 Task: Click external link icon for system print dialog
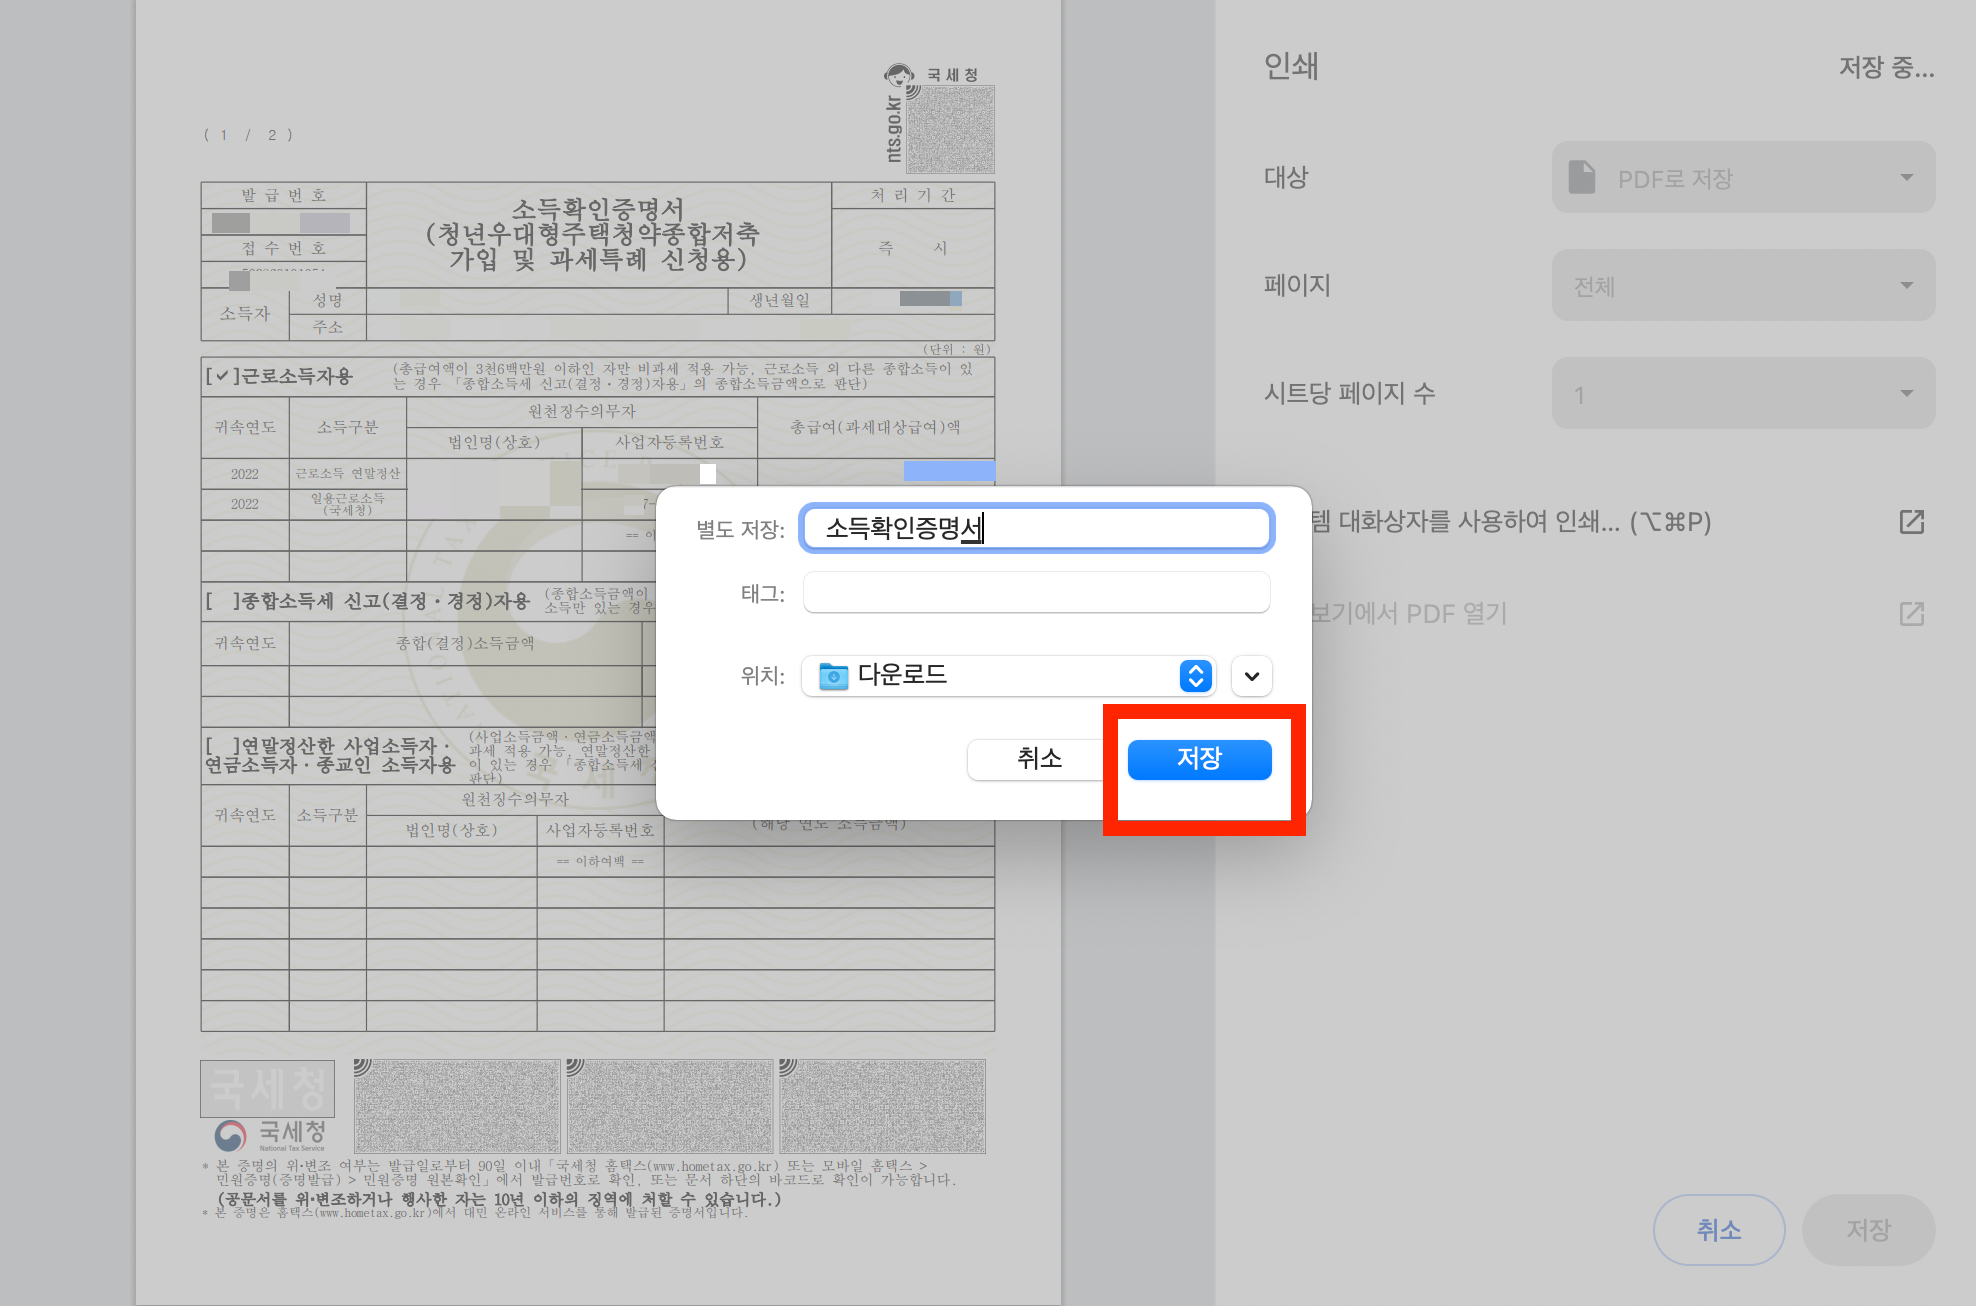pos(1911,522)
